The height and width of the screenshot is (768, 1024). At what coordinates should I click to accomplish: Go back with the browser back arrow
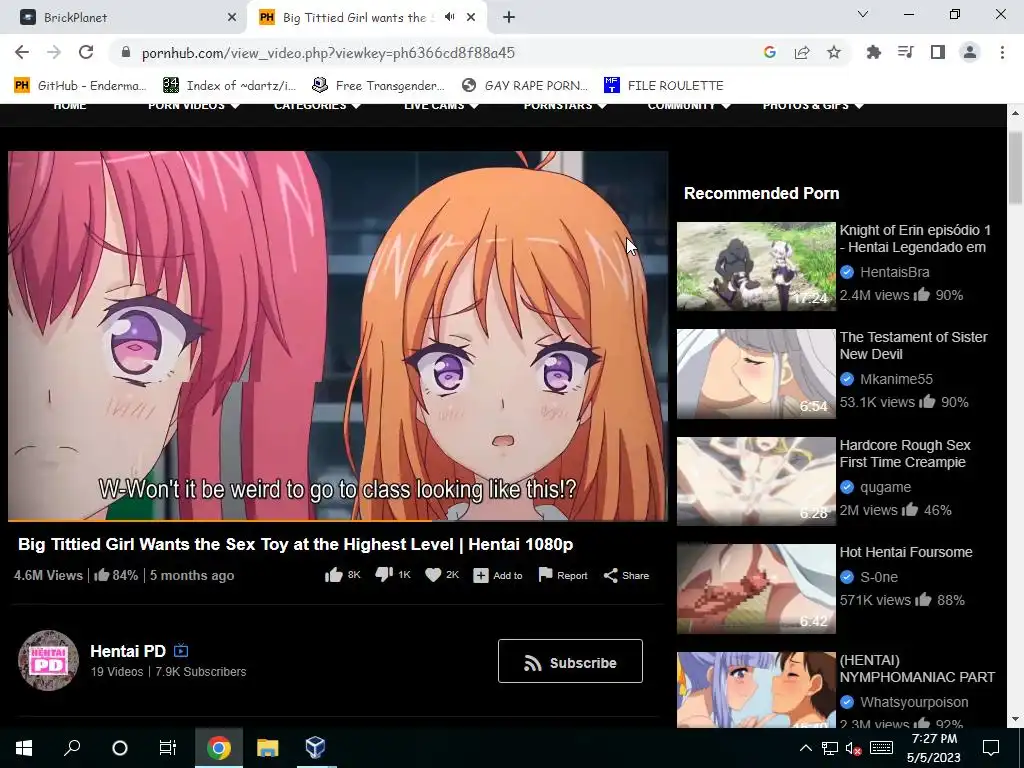coord(22,52)
